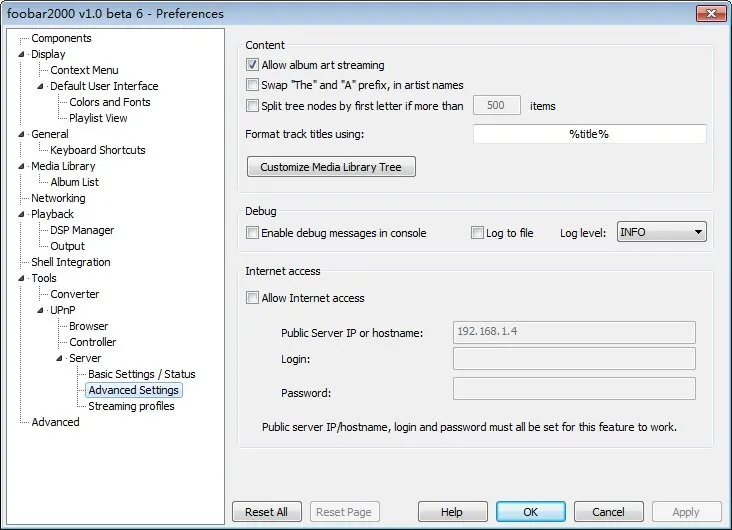732x530 pixels.
Task: Click the Format track titles field
Action: [589, 134]
